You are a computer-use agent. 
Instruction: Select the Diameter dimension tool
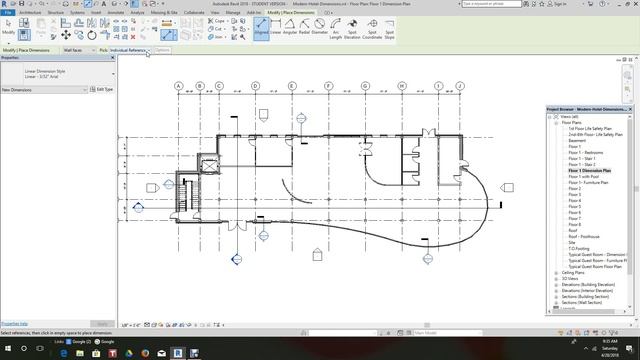[x=320, y=27]
